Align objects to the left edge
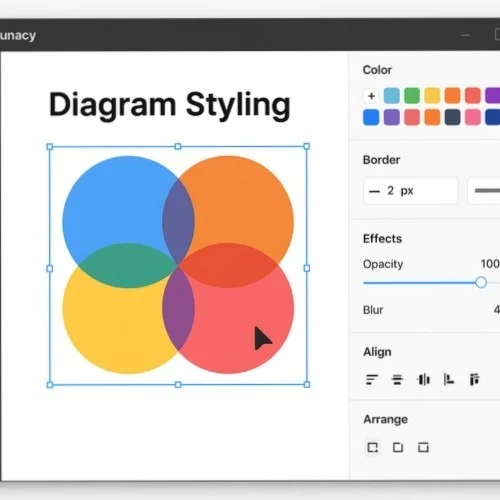 point(372,380)
